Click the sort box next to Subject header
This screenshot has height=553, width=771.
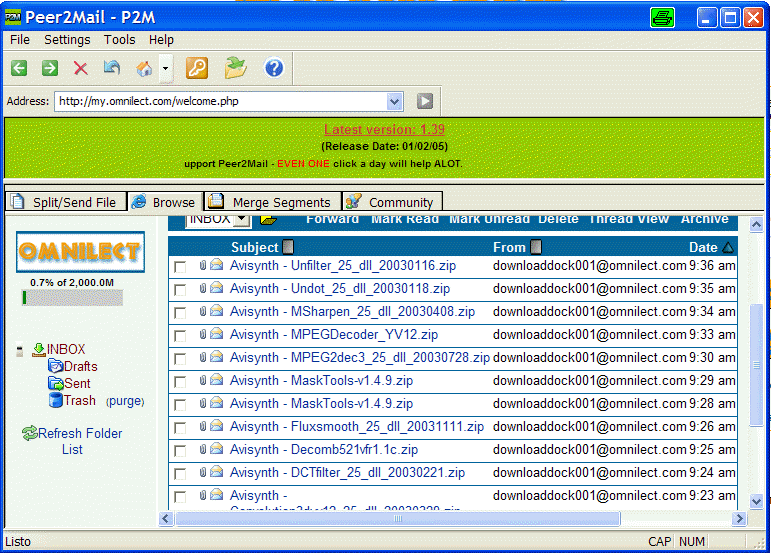coord(289,247)
